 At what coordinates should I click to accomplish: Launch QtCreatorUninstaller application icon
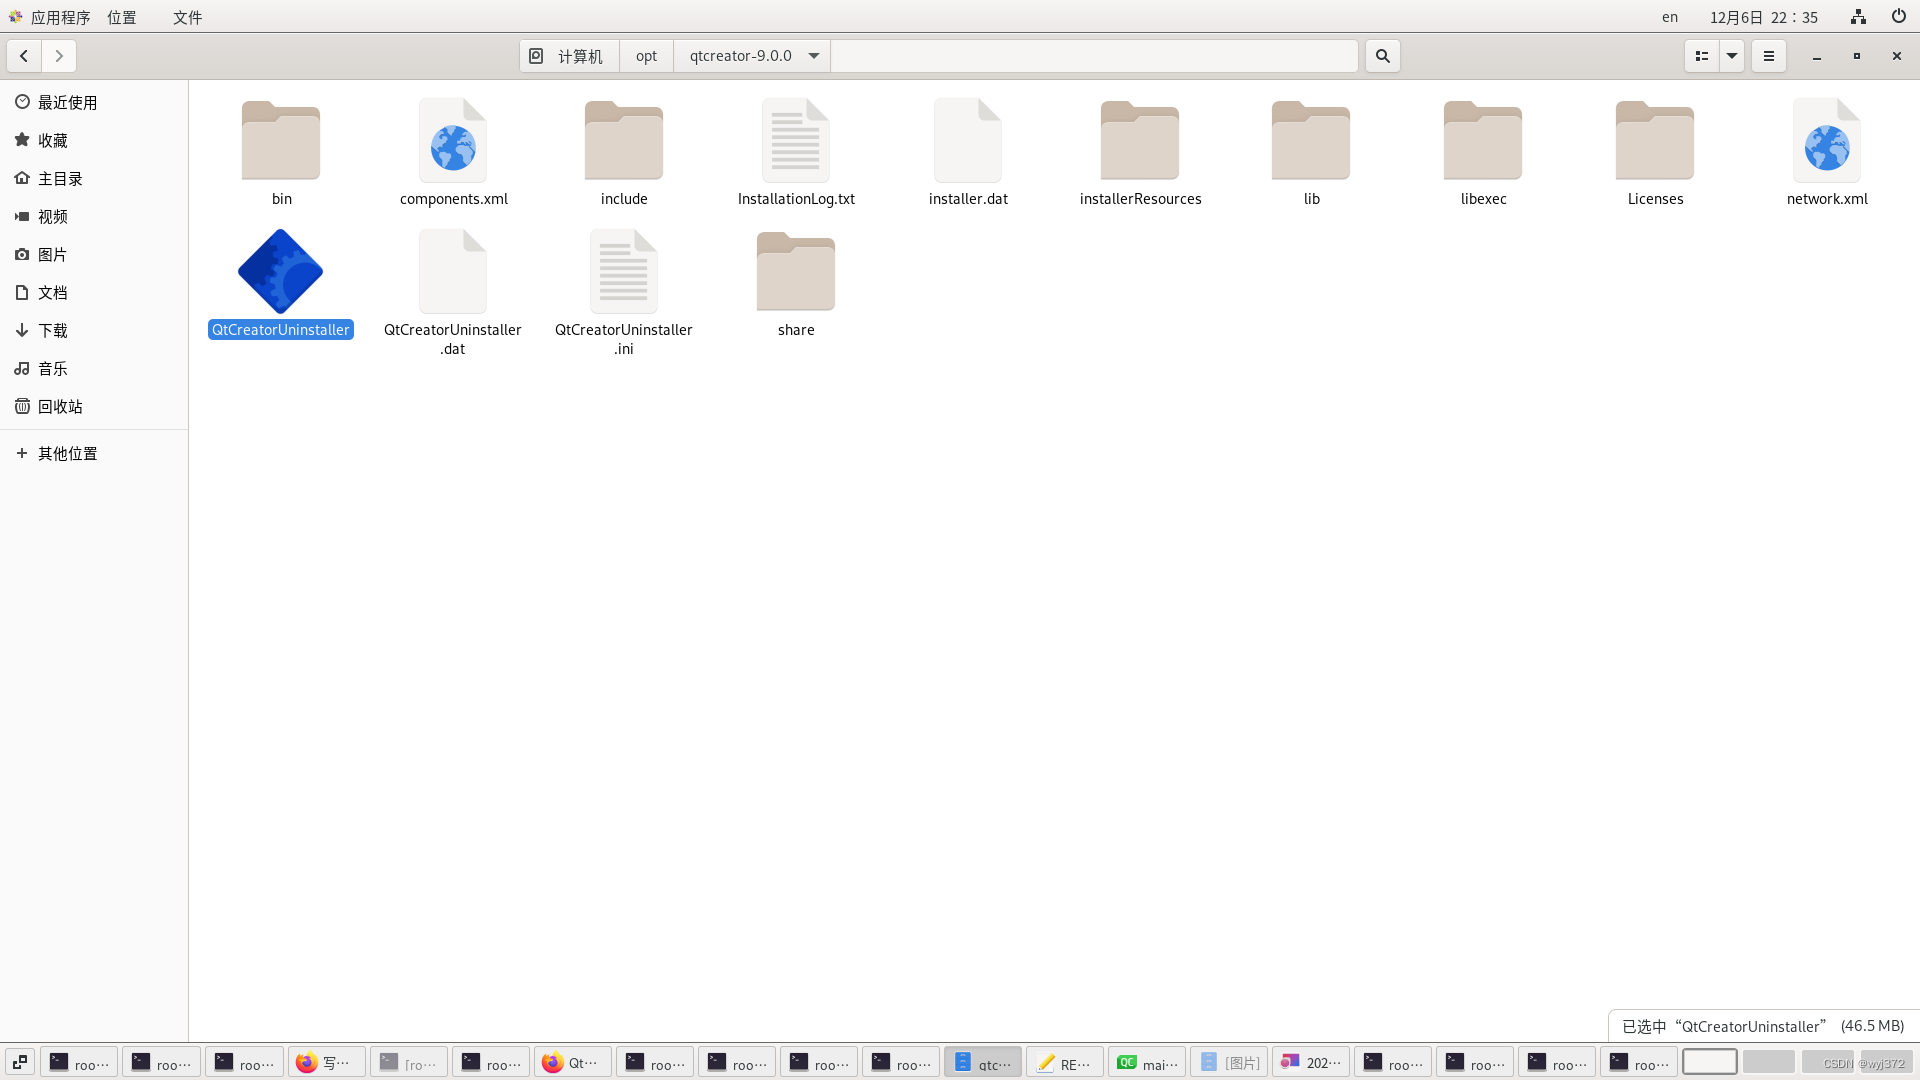(x=280, y=270)
